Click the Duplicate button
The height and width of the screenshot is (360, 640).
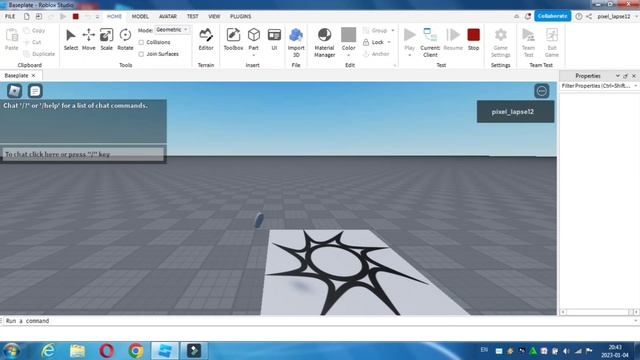coord(39,54)
